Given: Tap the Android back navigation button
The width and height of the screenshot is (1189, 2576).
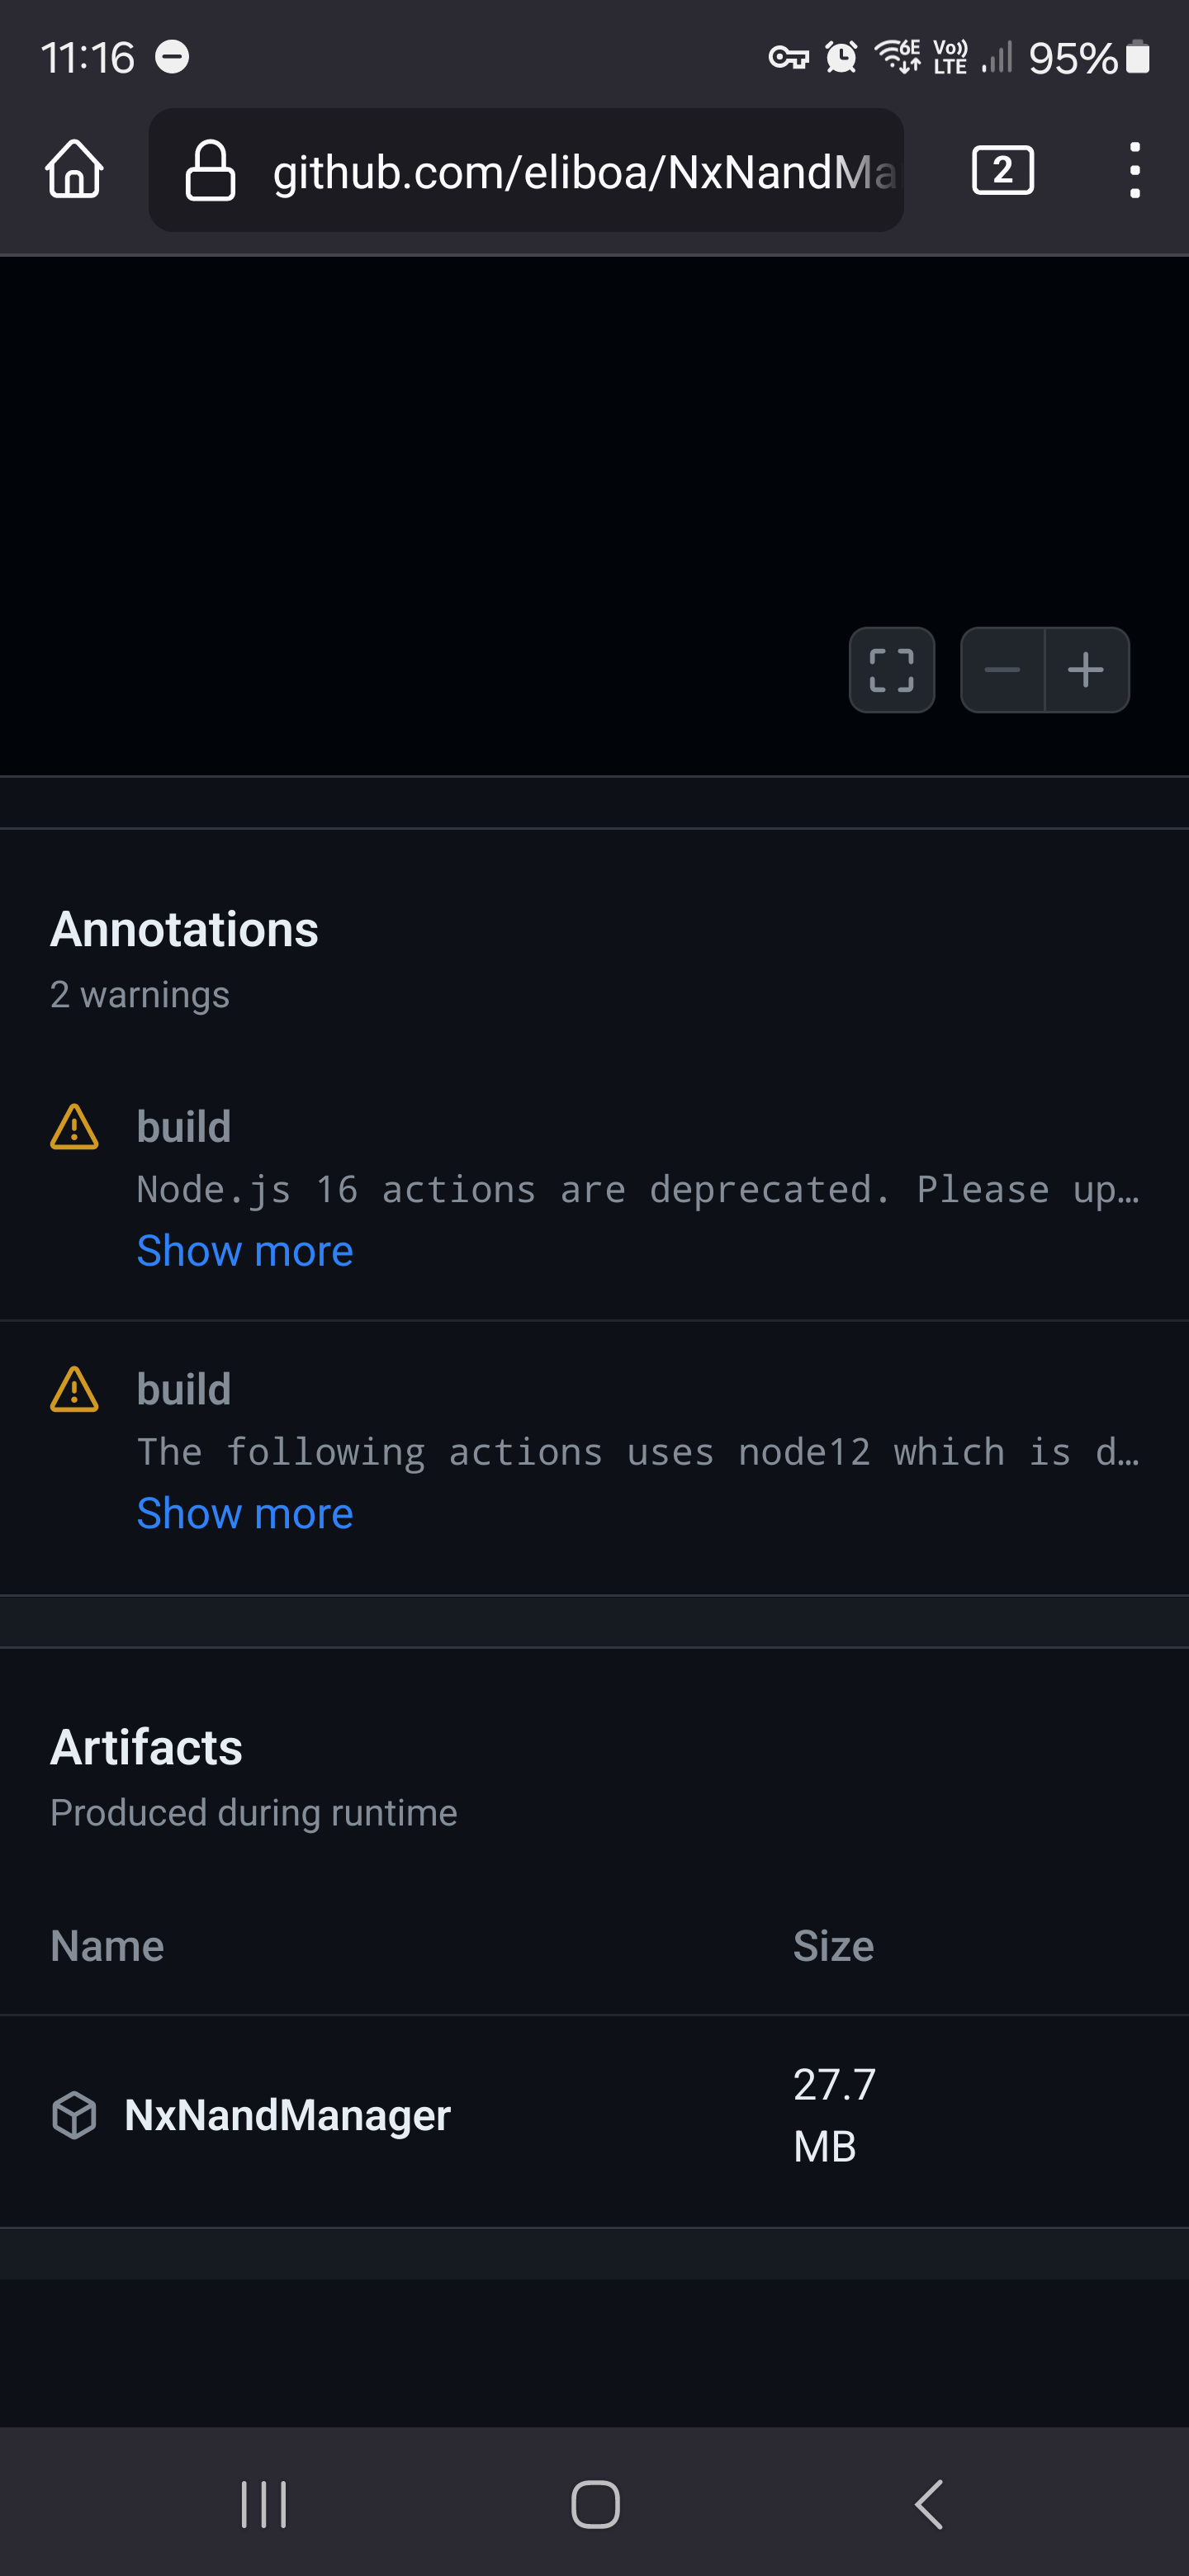Looking at the screenshot, I should 928,2504.
